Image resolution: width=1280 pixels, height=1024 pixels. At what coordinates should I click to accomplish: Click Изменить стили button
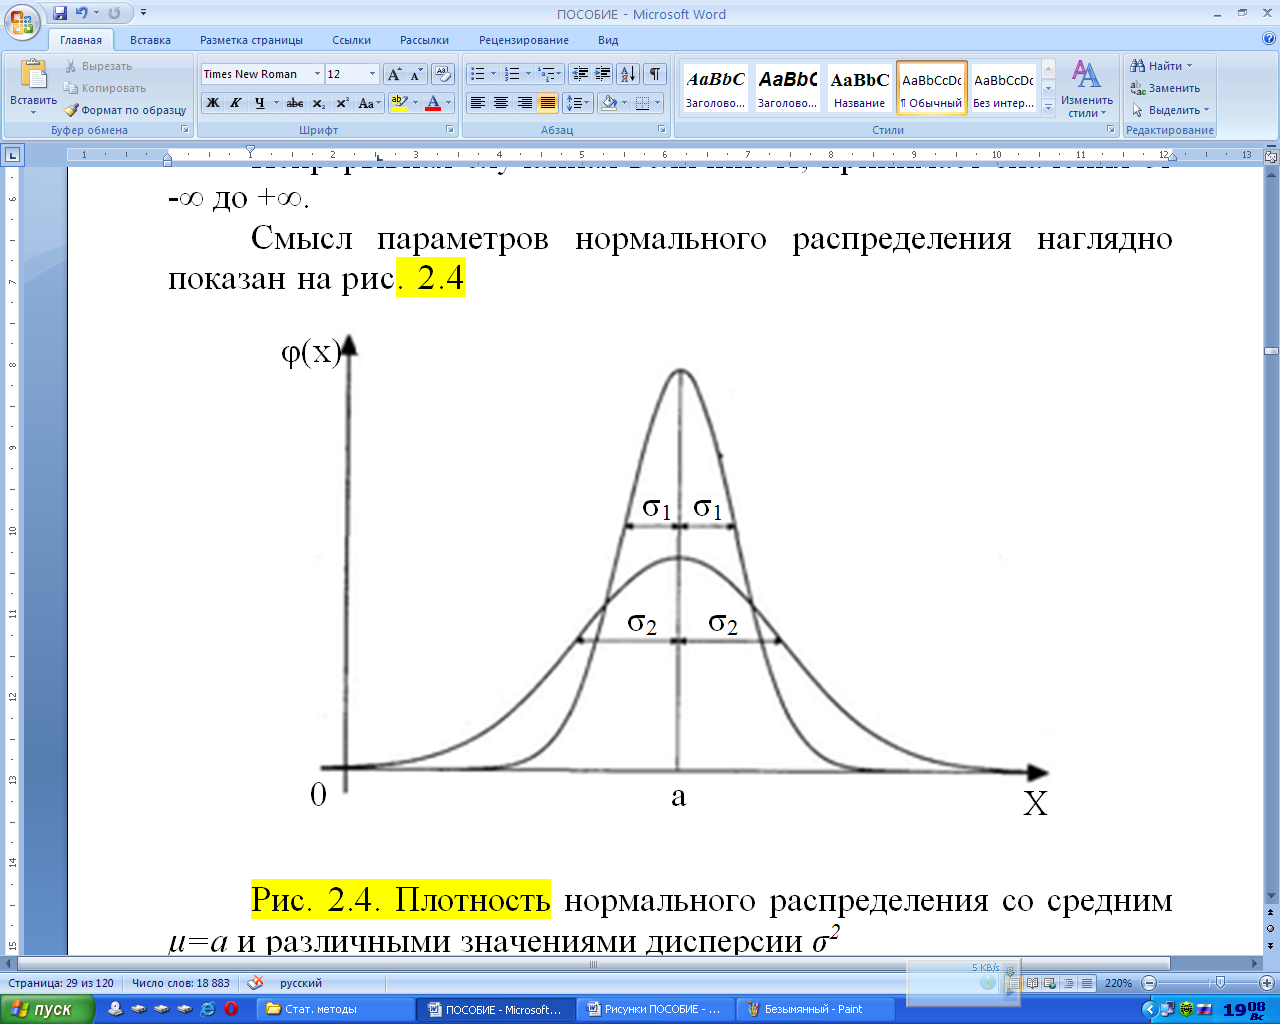pos(1087,88)
